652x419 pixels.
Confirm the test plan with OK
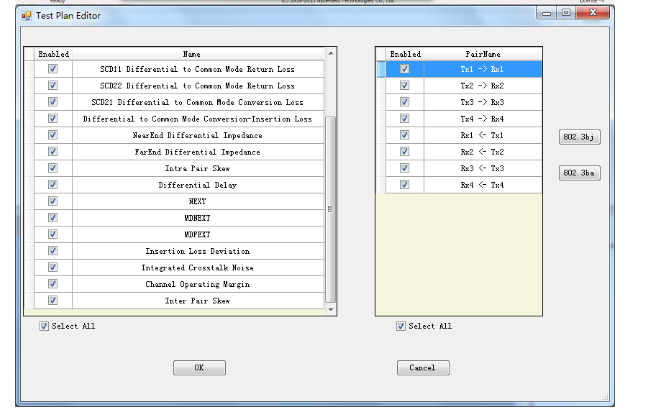click(199, 368)
